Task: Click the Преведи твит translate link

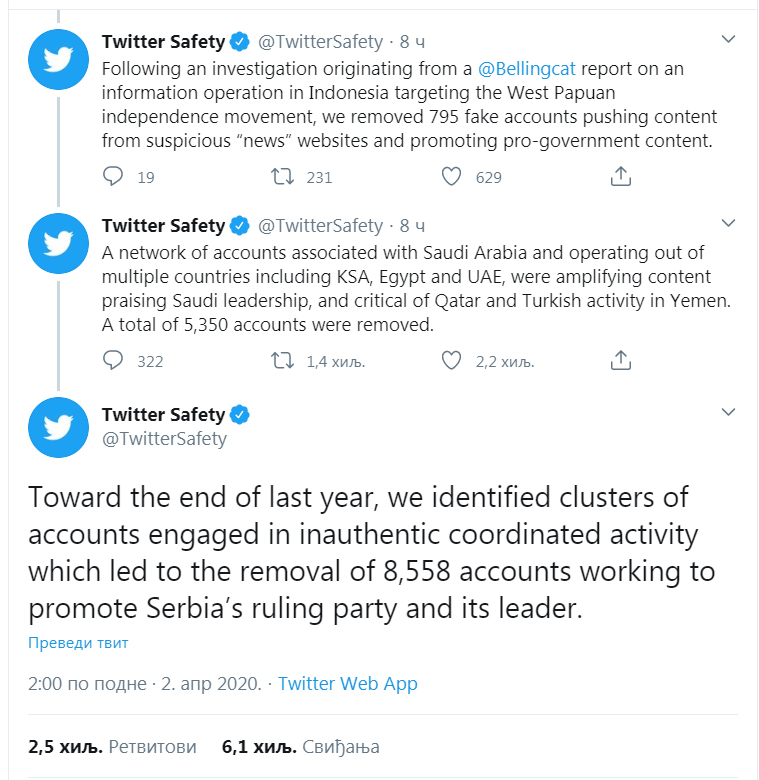Action: tap(78, 643)
